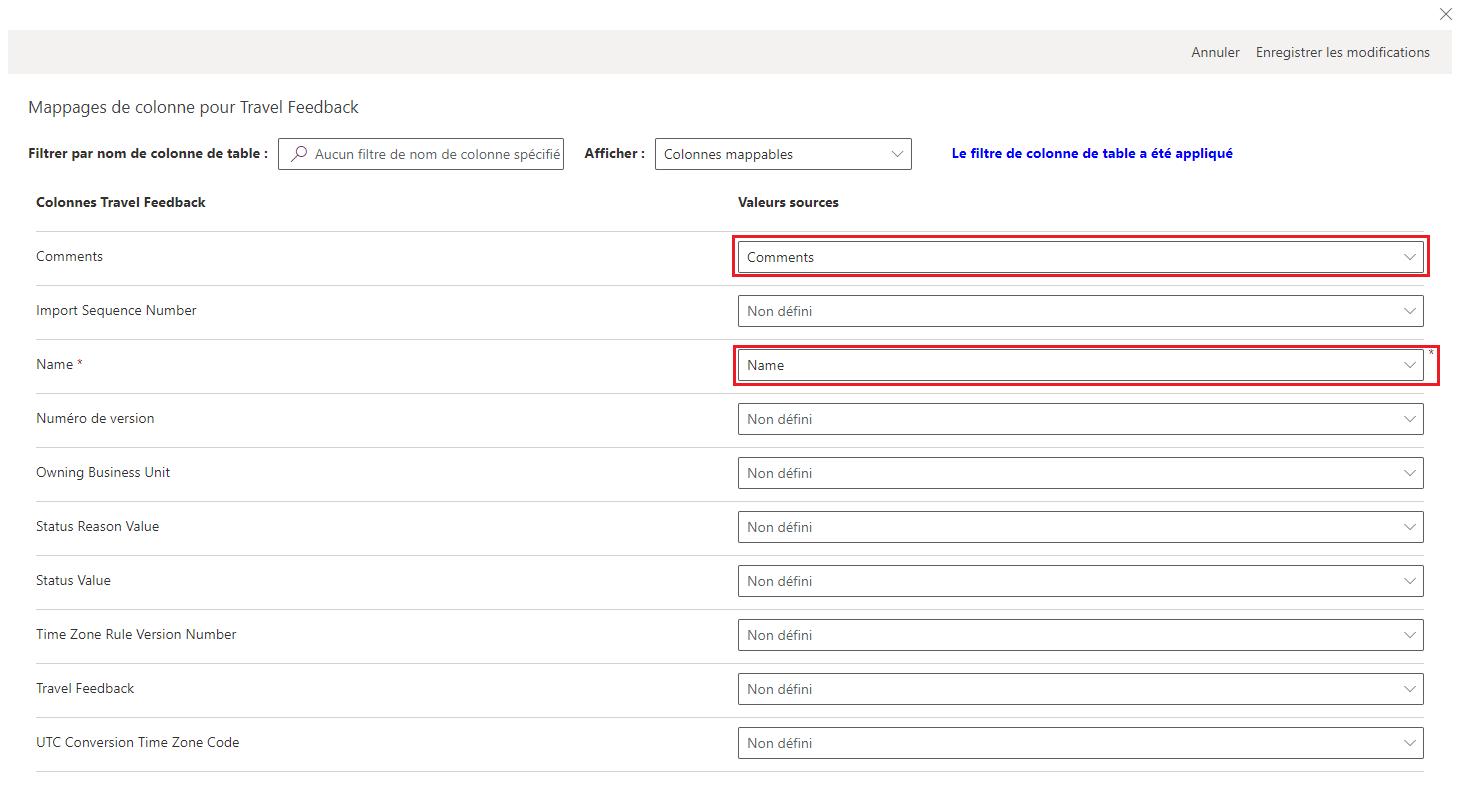Select the Name source value combo box
This screenshot has width=1476, height=802.
pyautogui.click(x=1070, y=365)
